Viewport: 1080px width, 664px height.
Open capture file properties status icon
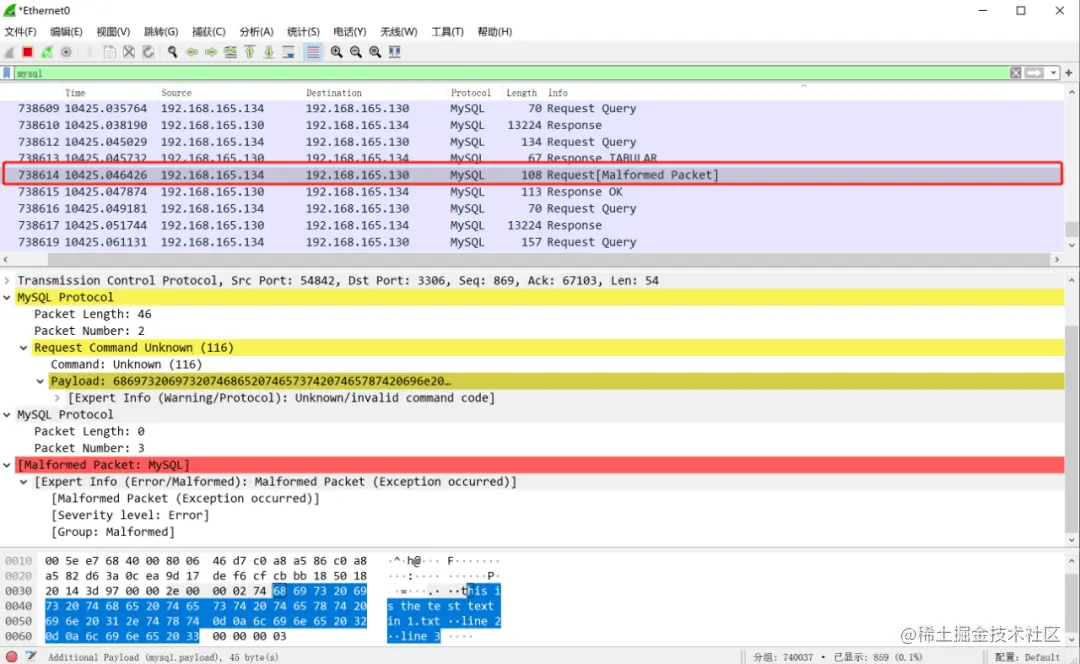pyautogui.click(x=31, y=656)
